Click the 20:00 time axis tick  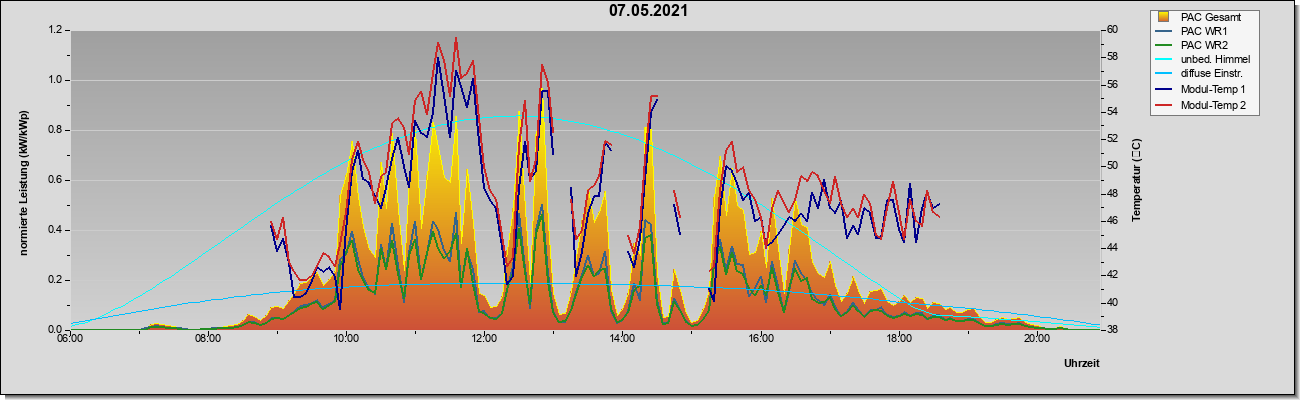[x=1038, y=338]
